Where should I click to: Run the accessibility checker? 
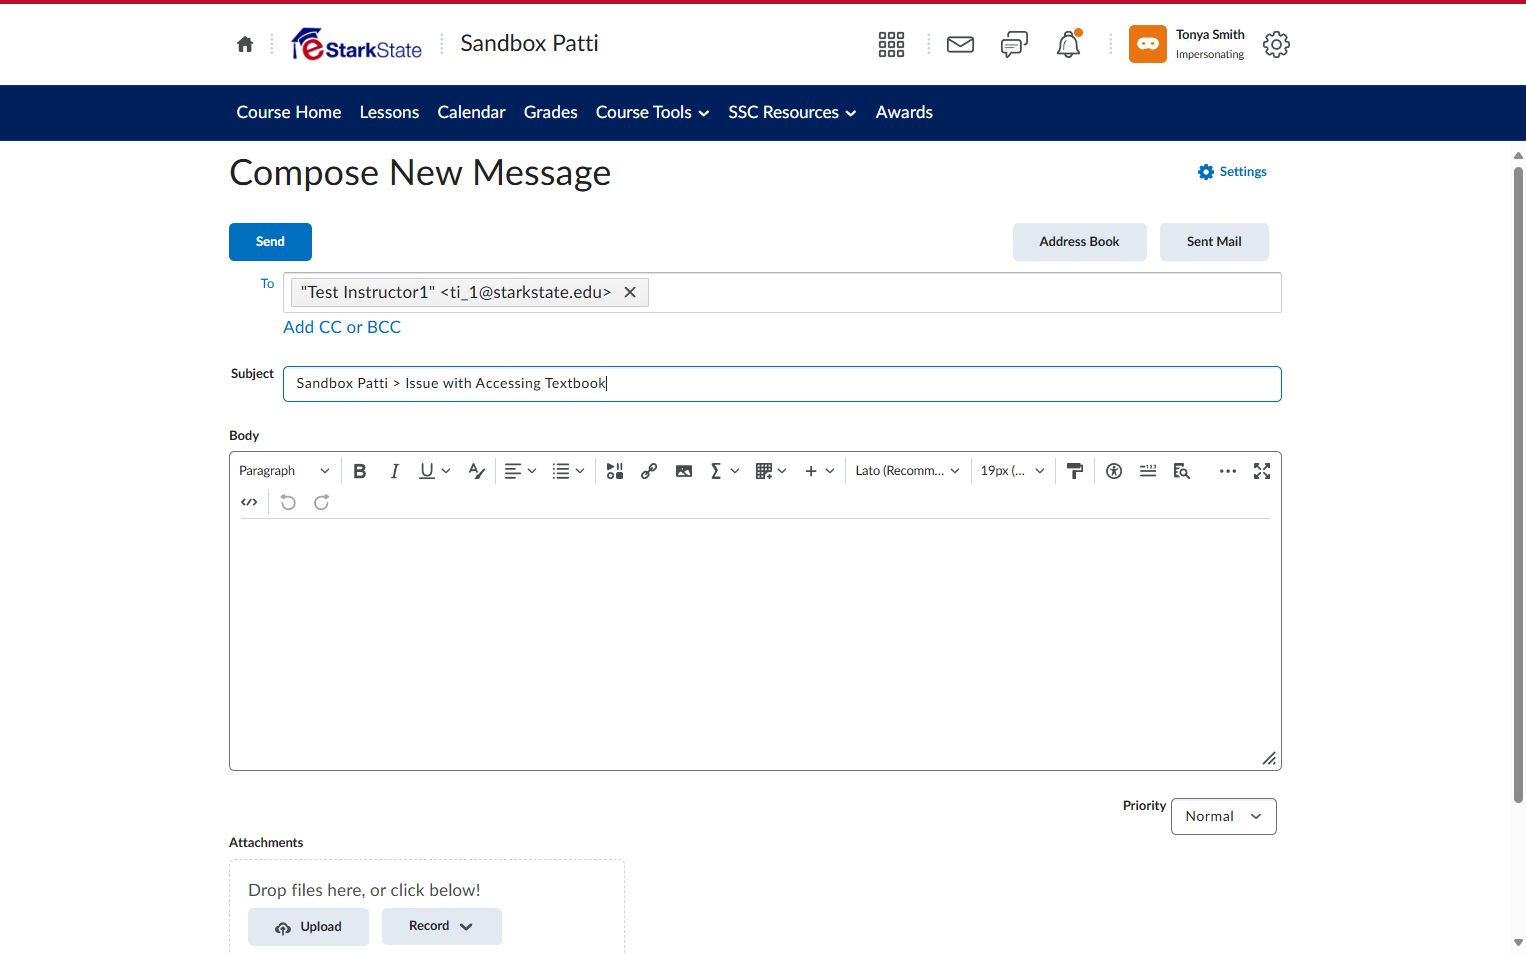[1114, 471]
